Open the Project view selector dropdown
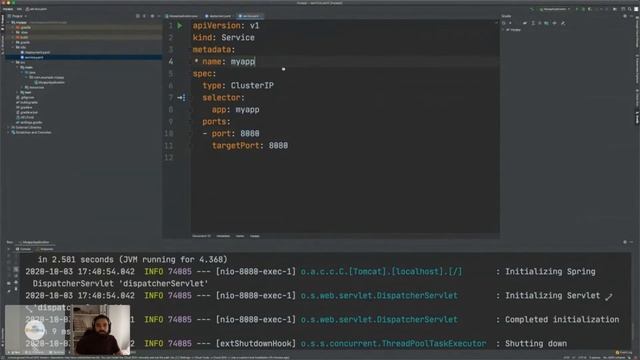Viewport: 640px width, 360px height. pyautogui.click(x=18, y=16)
